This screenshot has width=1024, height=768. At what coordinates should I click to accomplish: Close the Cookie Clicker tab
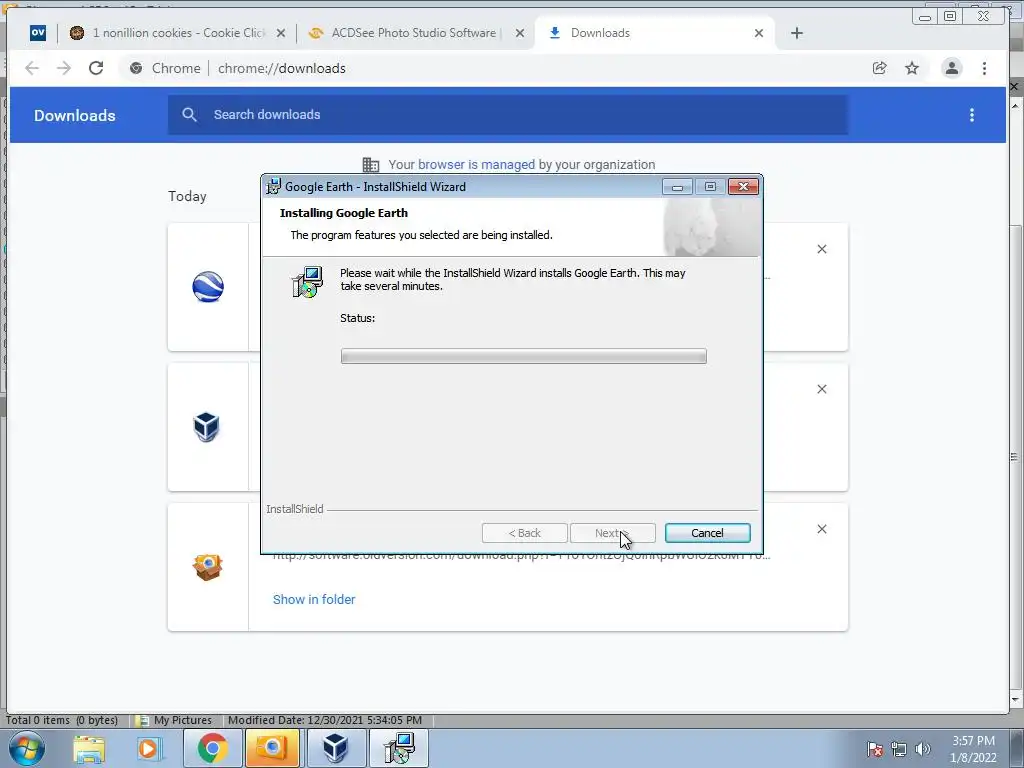[x=281, y=33]
